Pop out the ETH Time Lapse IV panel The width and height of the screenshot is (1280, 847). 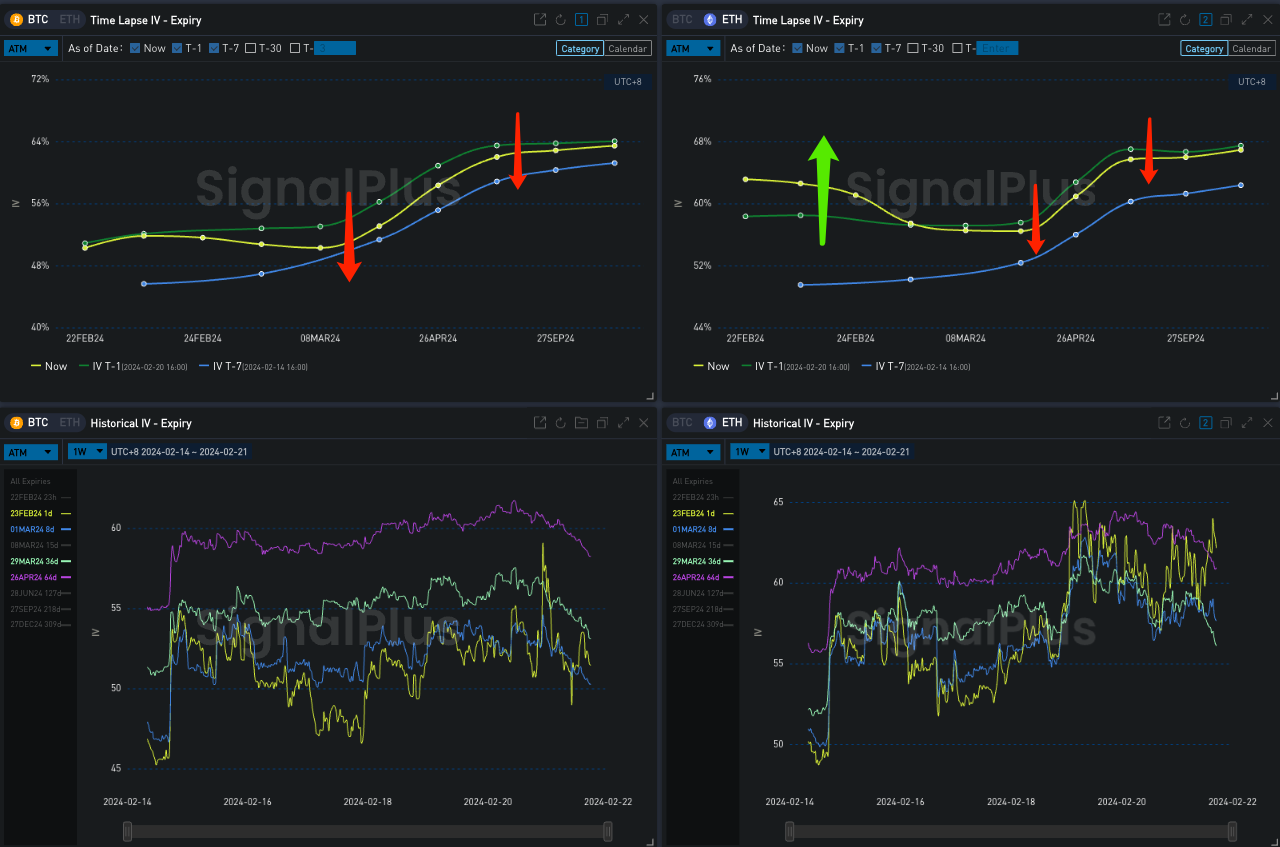pos(1164,20)
